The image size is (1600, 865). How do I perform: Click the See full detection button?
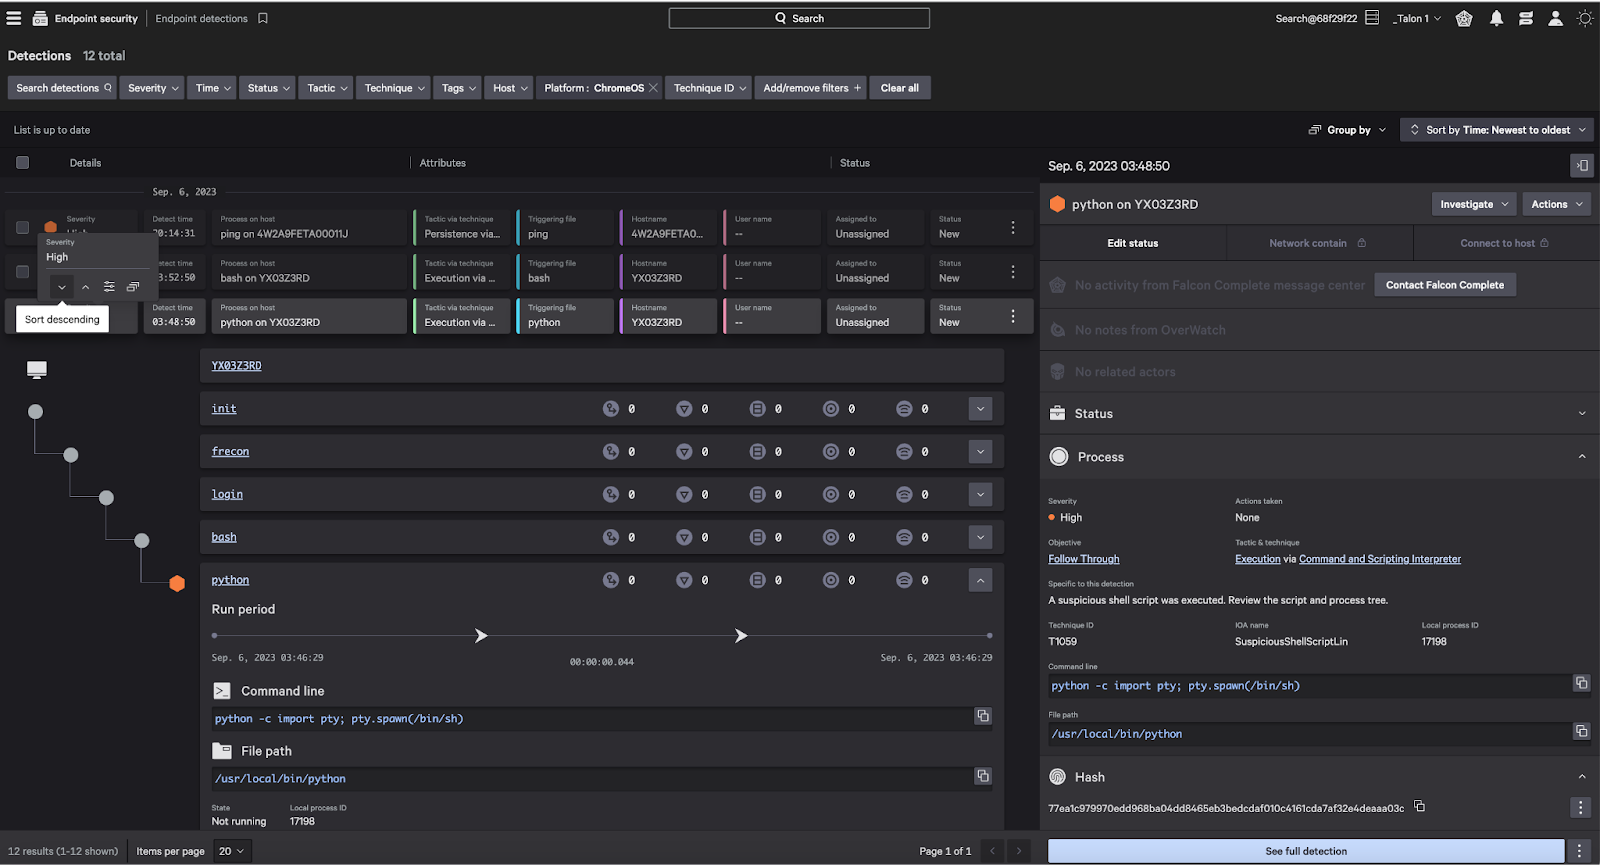1305,851
